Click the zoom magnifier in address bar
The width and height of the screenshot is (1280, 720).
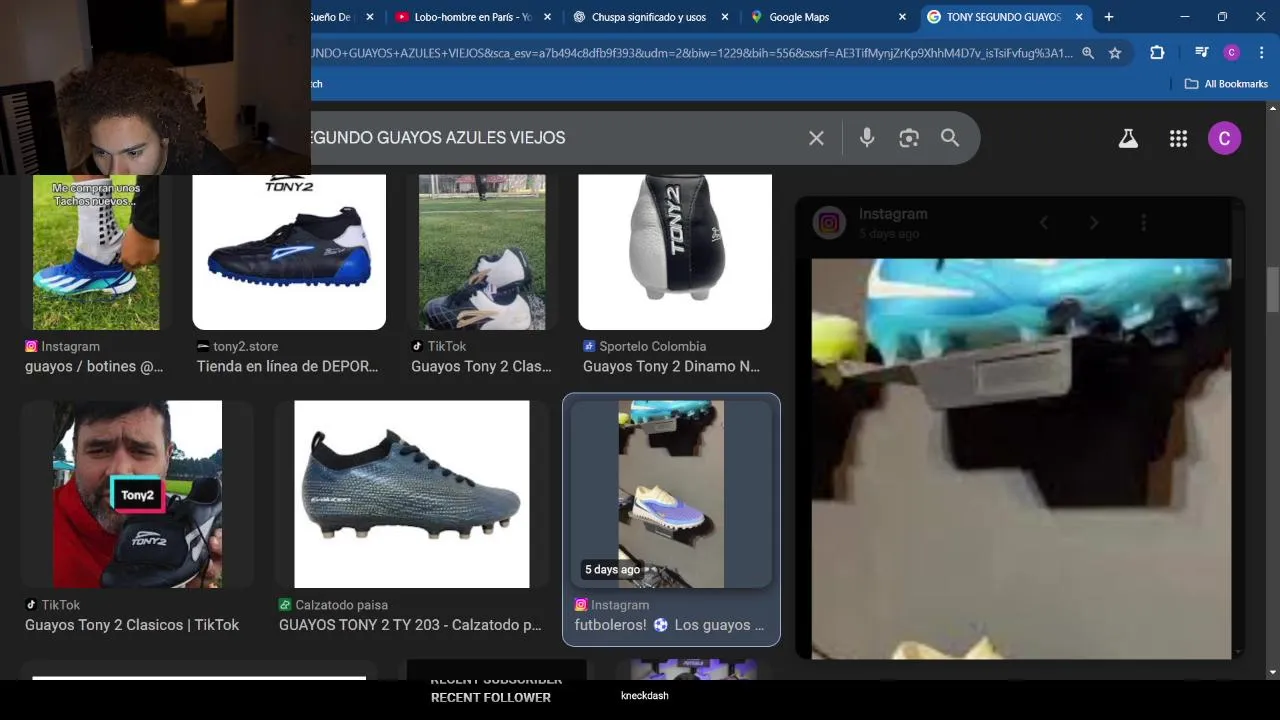pyautogui.click(x=1088, y=53)
